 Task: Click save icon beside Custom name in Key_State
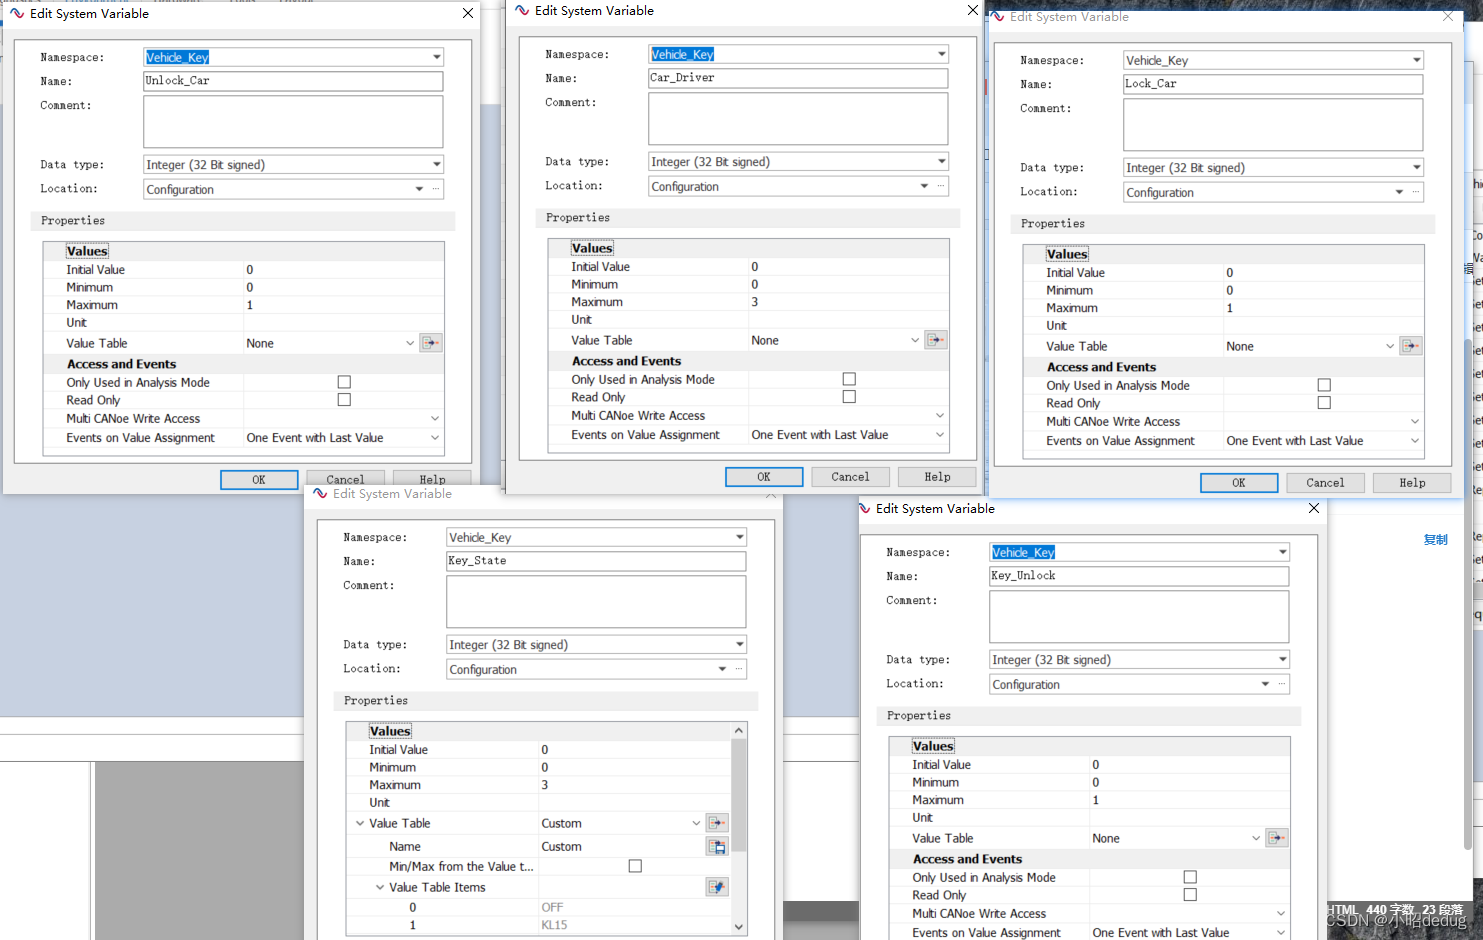(717, 846)
